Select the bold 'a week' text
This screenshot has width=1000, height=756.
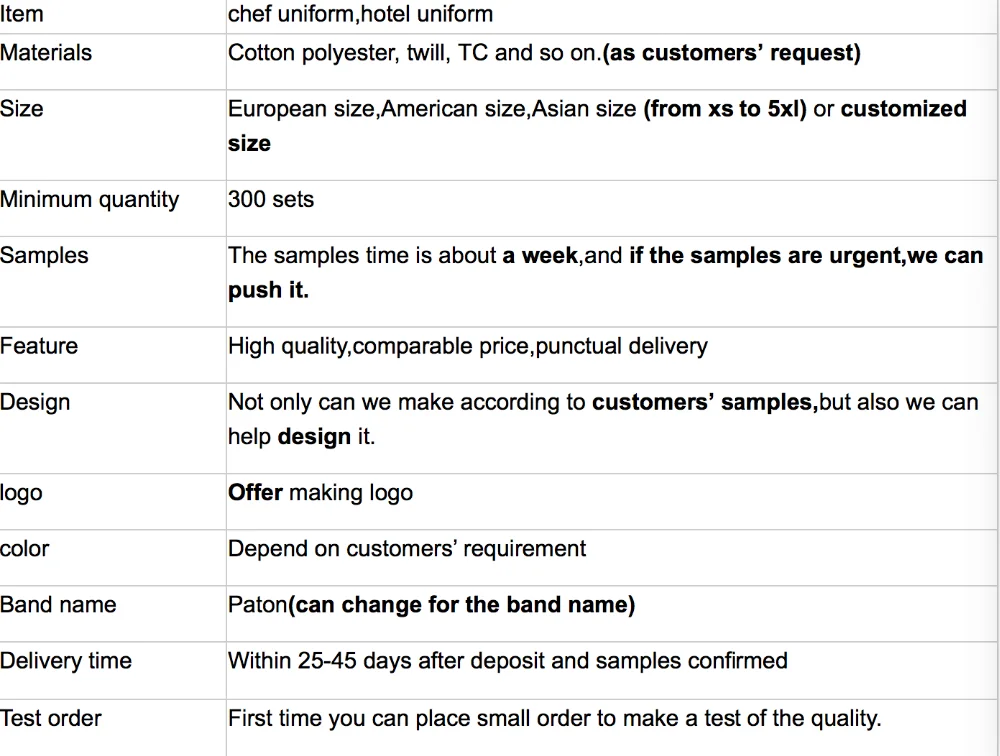(x=540, y=255)
